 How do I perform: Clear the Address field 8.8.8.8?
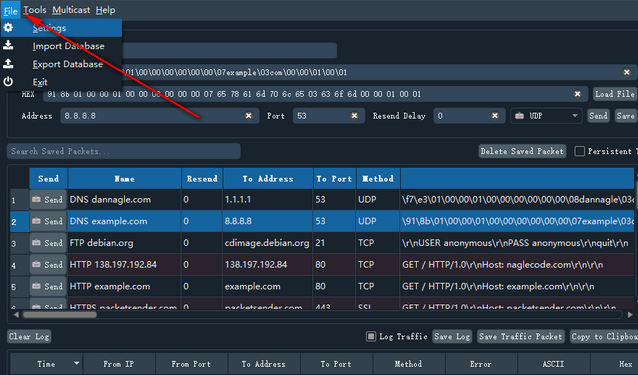coord(249,116)
